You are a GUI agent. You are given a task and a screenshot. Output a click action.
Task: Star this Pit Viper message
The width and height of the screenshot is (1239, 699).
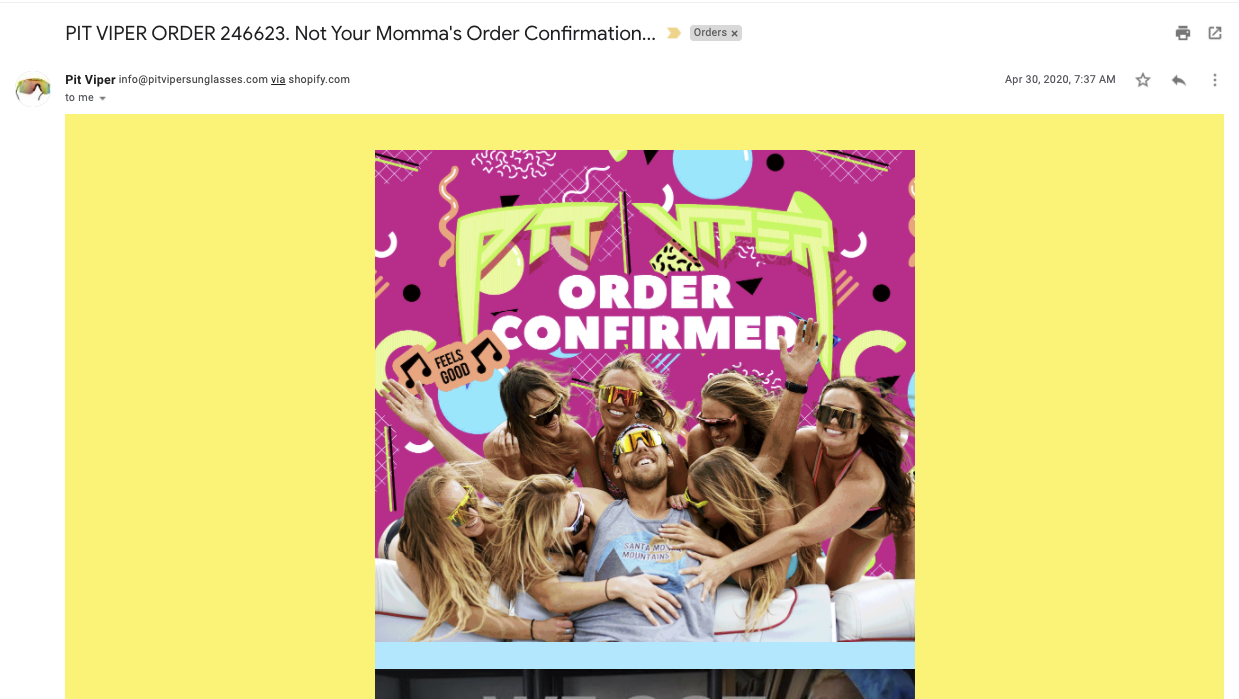click(1142, 79)
